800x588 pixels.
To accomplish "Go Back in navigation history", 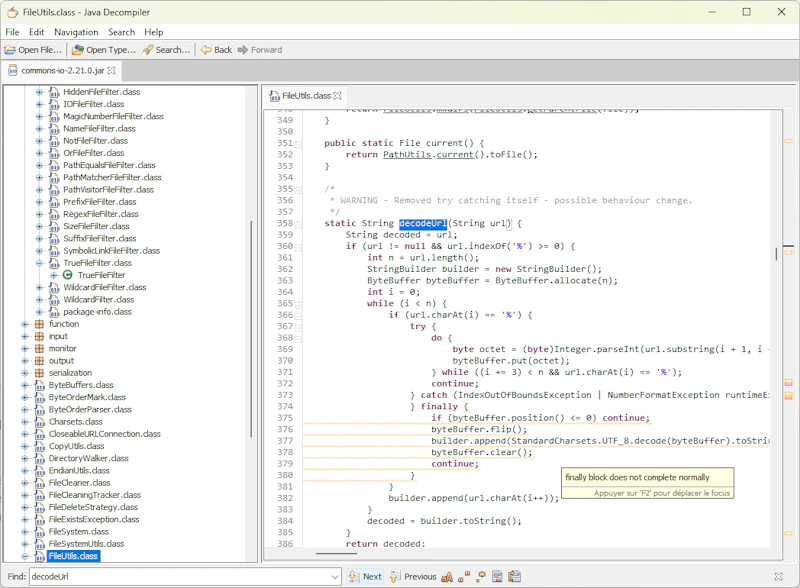I will 216,50.
